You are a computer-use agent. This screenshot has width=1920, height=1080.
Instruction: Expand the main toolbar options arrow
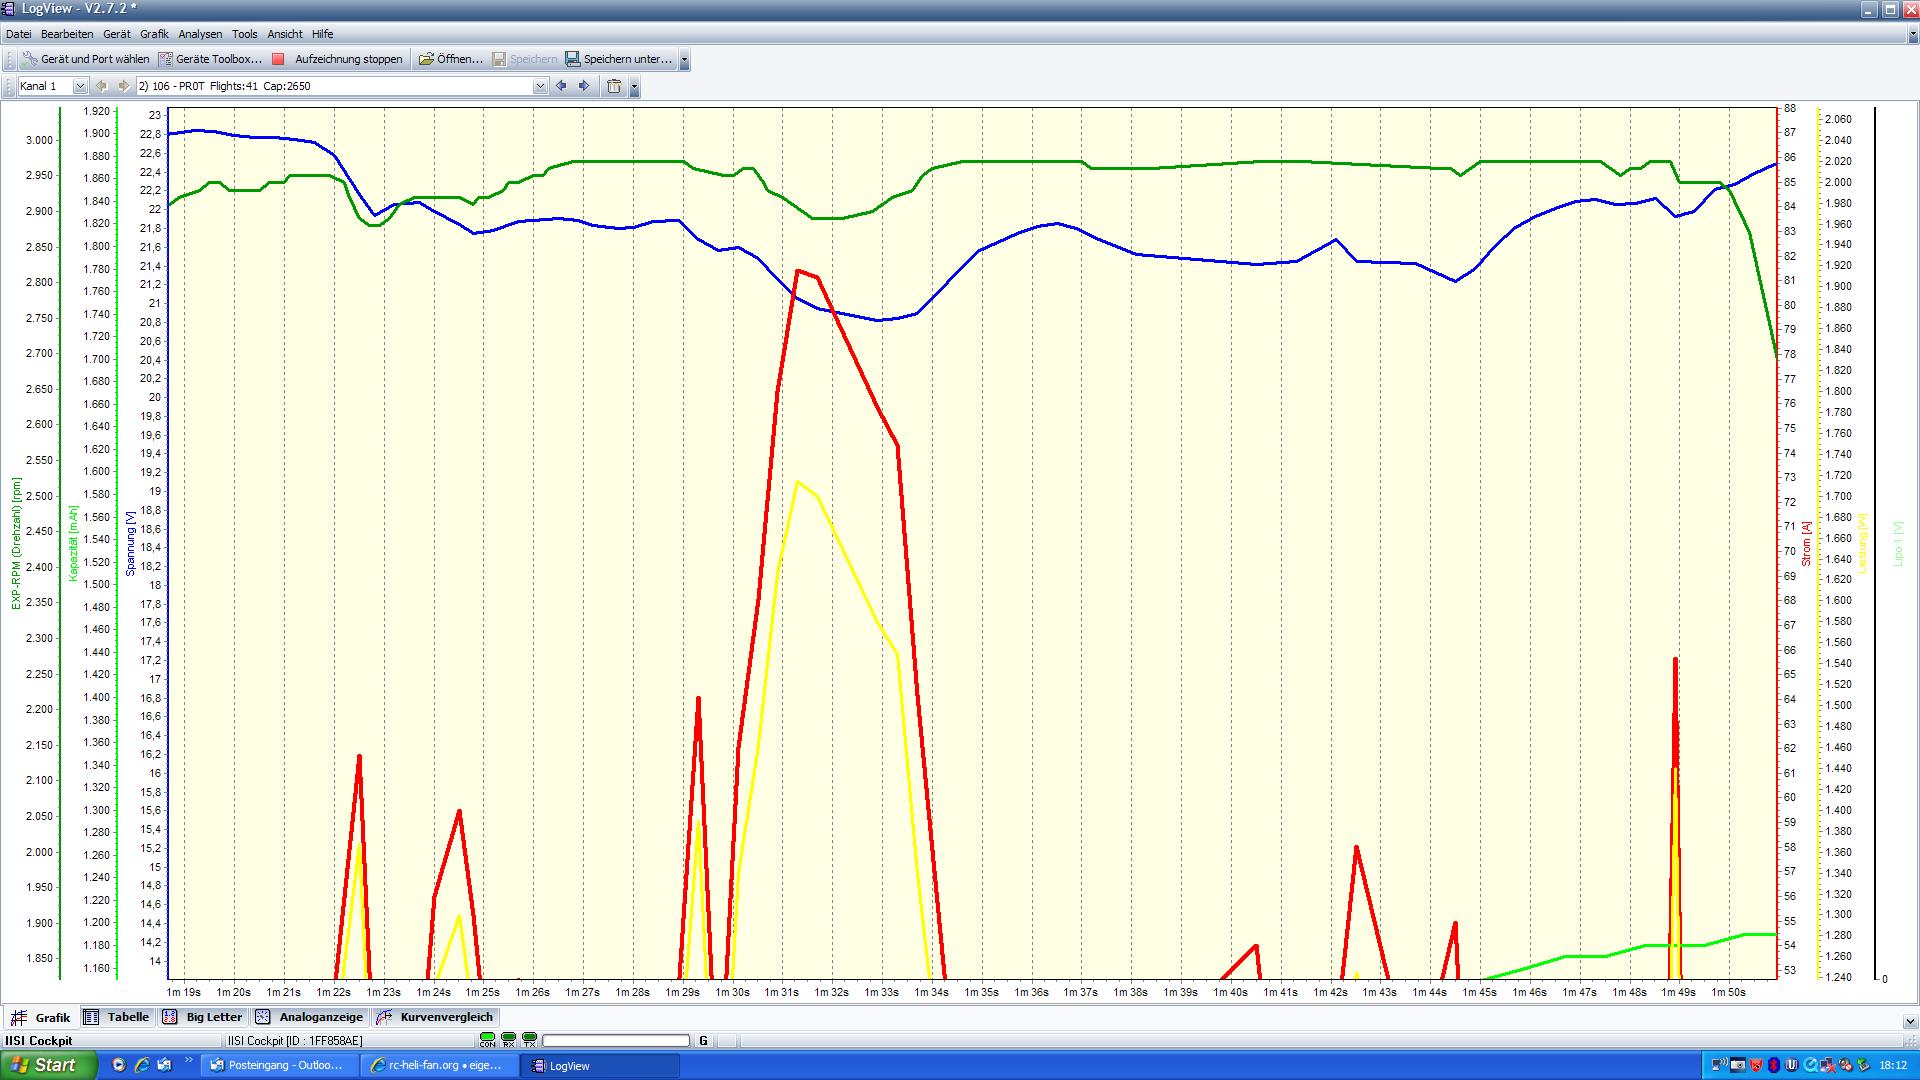pyautogui.click(x=684, y=60)
